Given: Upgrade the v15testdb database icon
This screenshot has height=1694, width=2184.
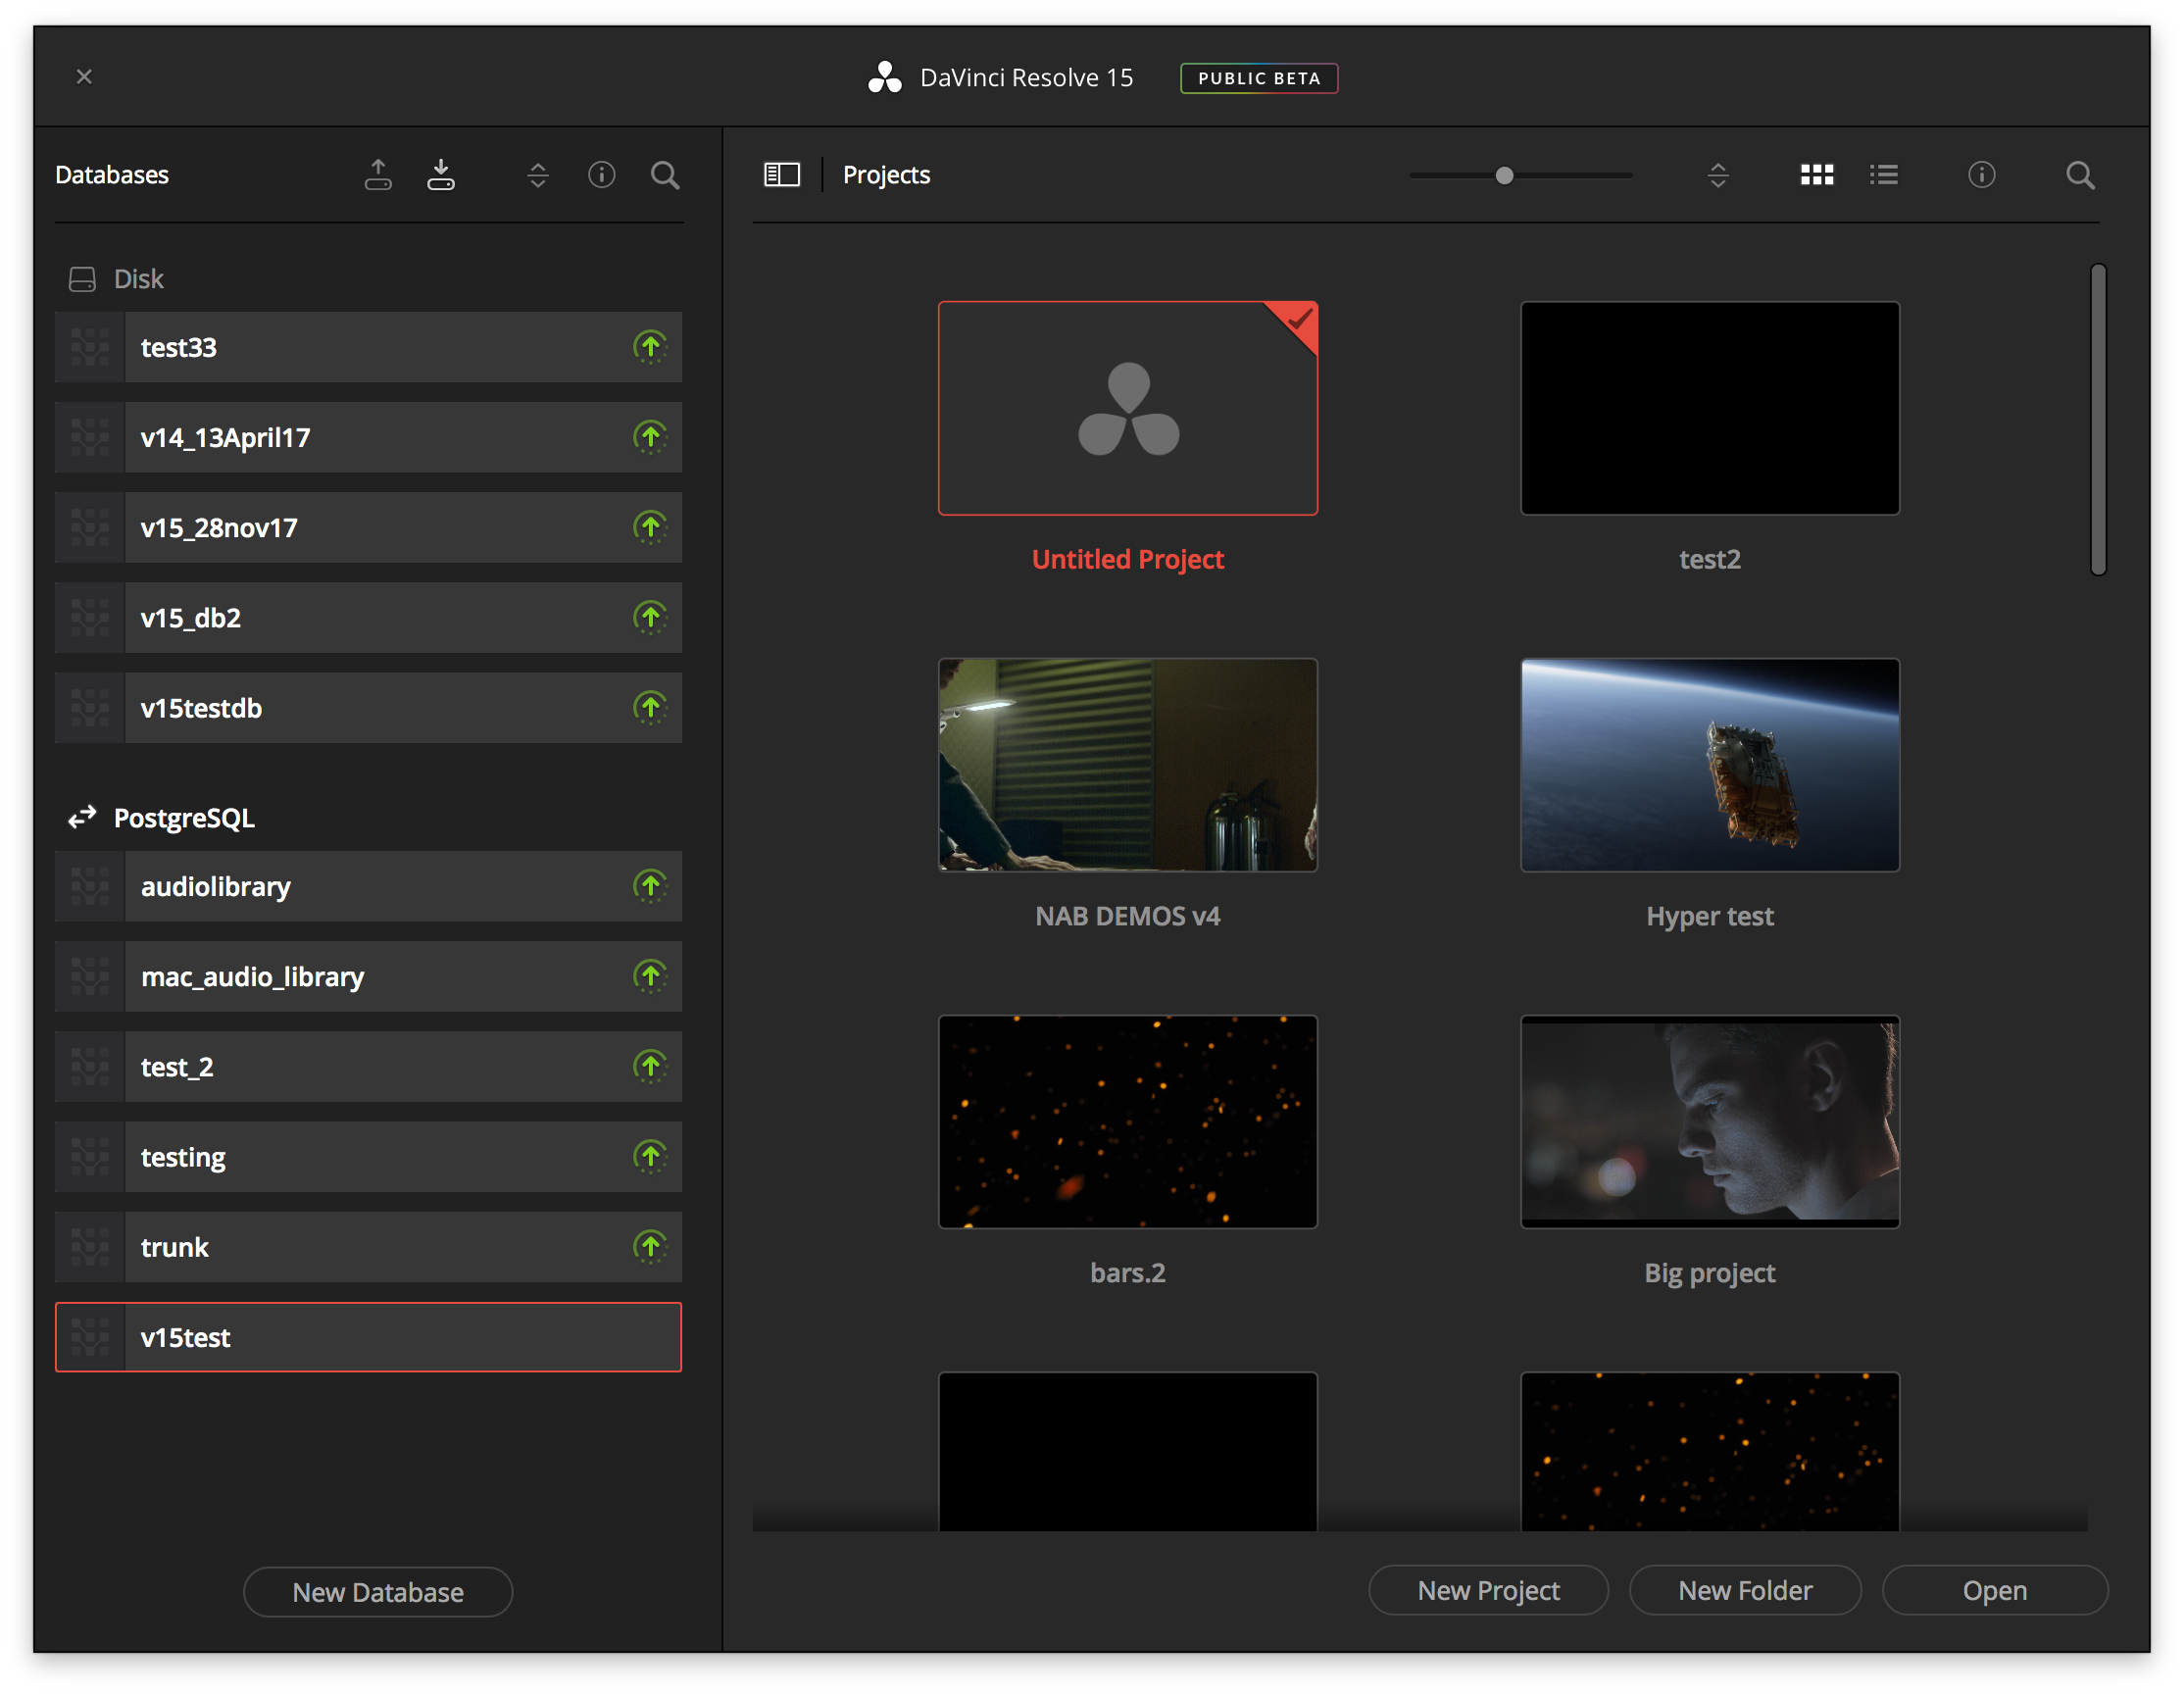Looking at the screenshot, I should (650, 707).
